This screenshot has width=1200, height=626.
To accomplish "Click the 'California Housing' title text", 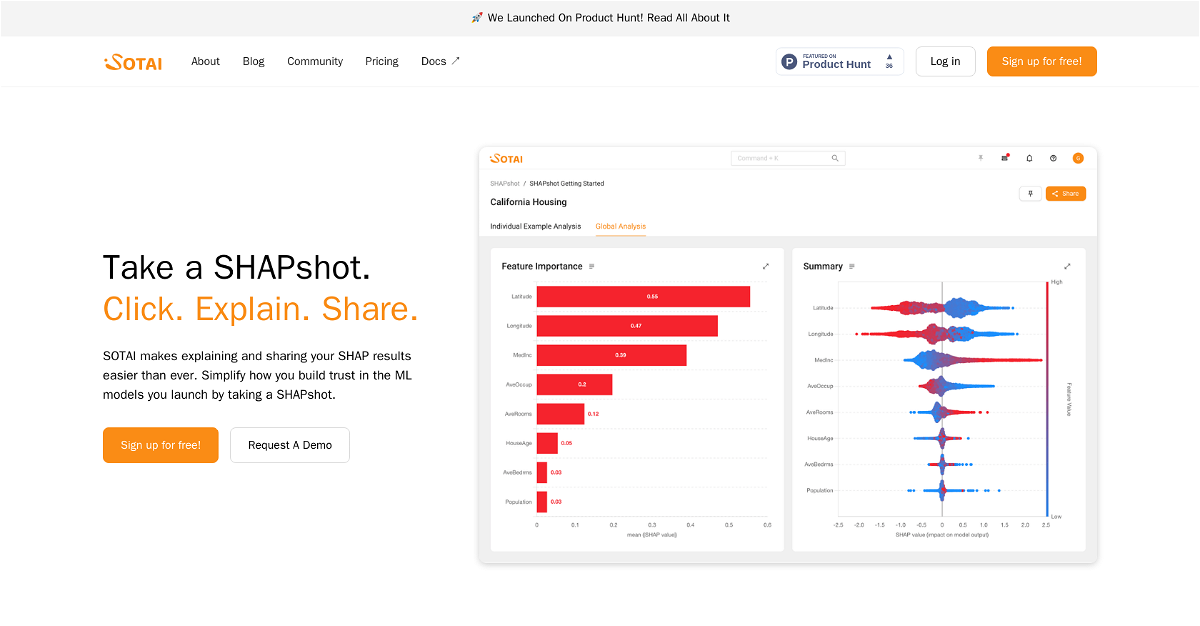I will click(x=528, y=202).
